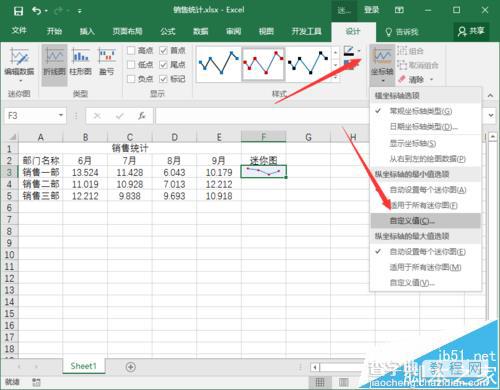
Task: Switch to Normal view in status bar
Action: [x=320, y=382]
